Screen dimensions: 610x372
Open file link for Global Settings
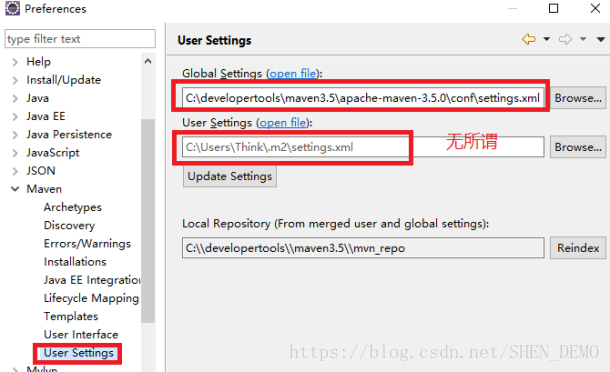(x=293, y=73)
